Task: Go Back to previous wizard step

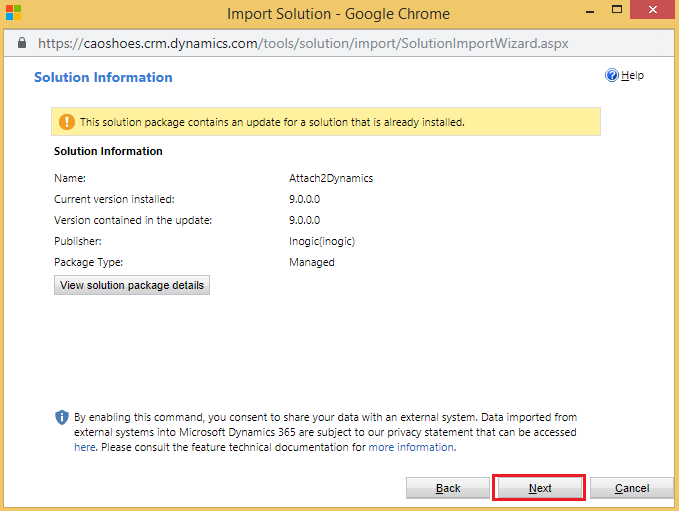Action: click(448, 488)
